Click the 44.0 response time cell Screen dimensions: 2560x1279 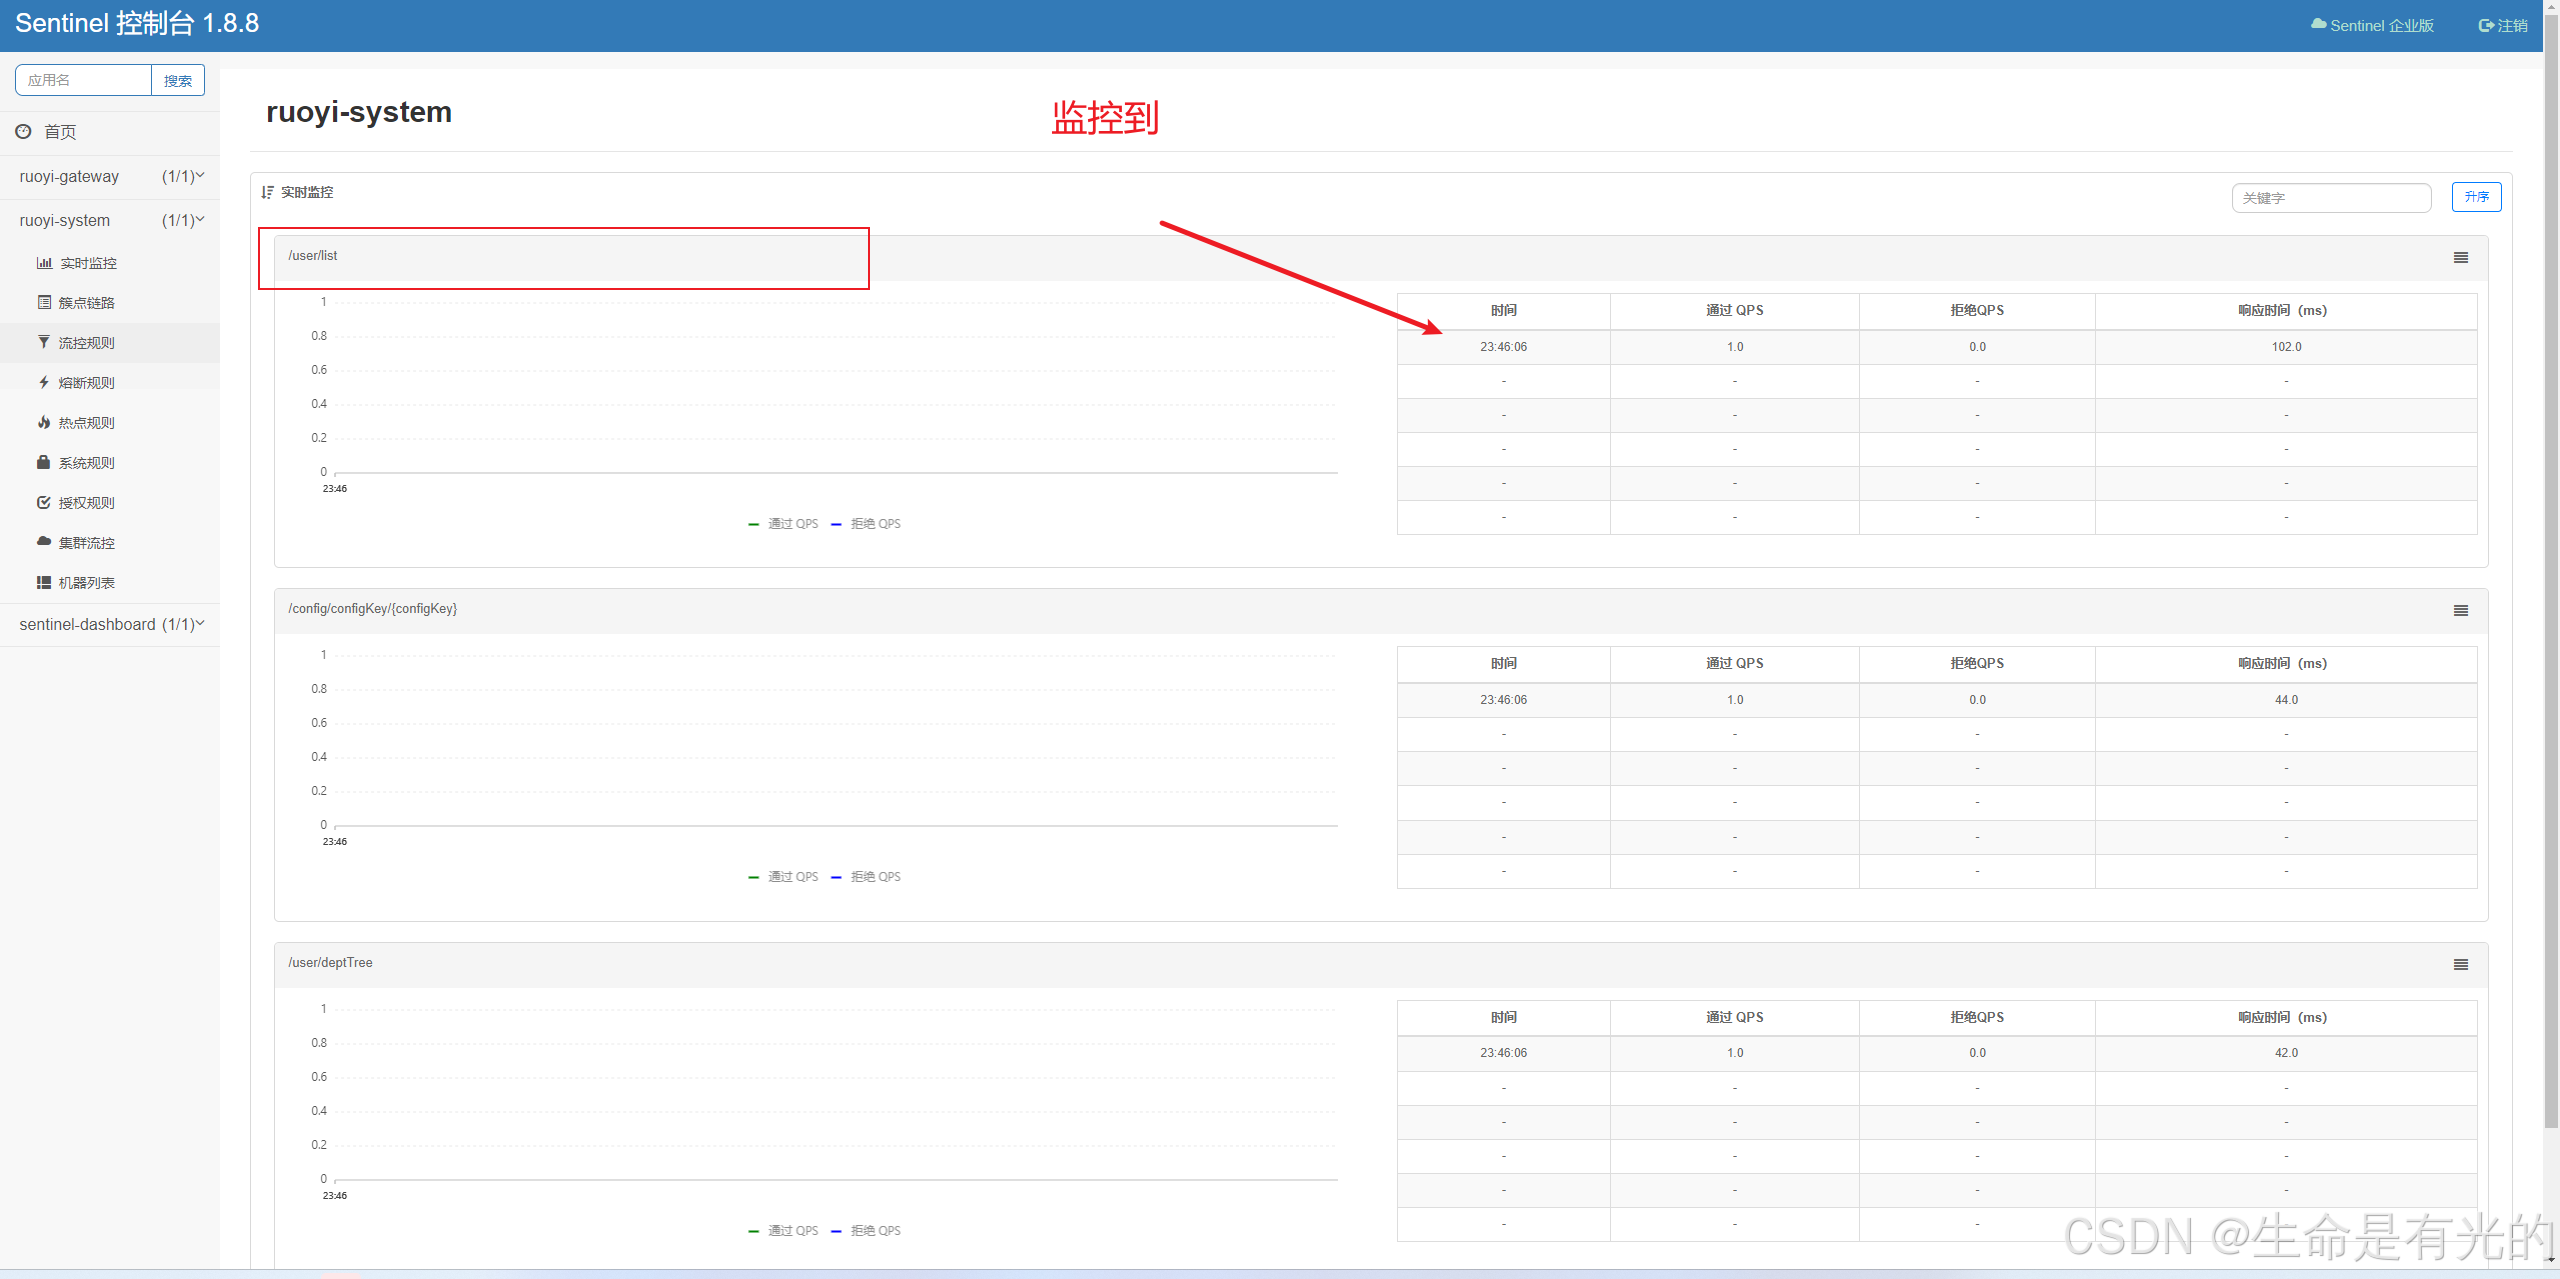pos(2286,700)
